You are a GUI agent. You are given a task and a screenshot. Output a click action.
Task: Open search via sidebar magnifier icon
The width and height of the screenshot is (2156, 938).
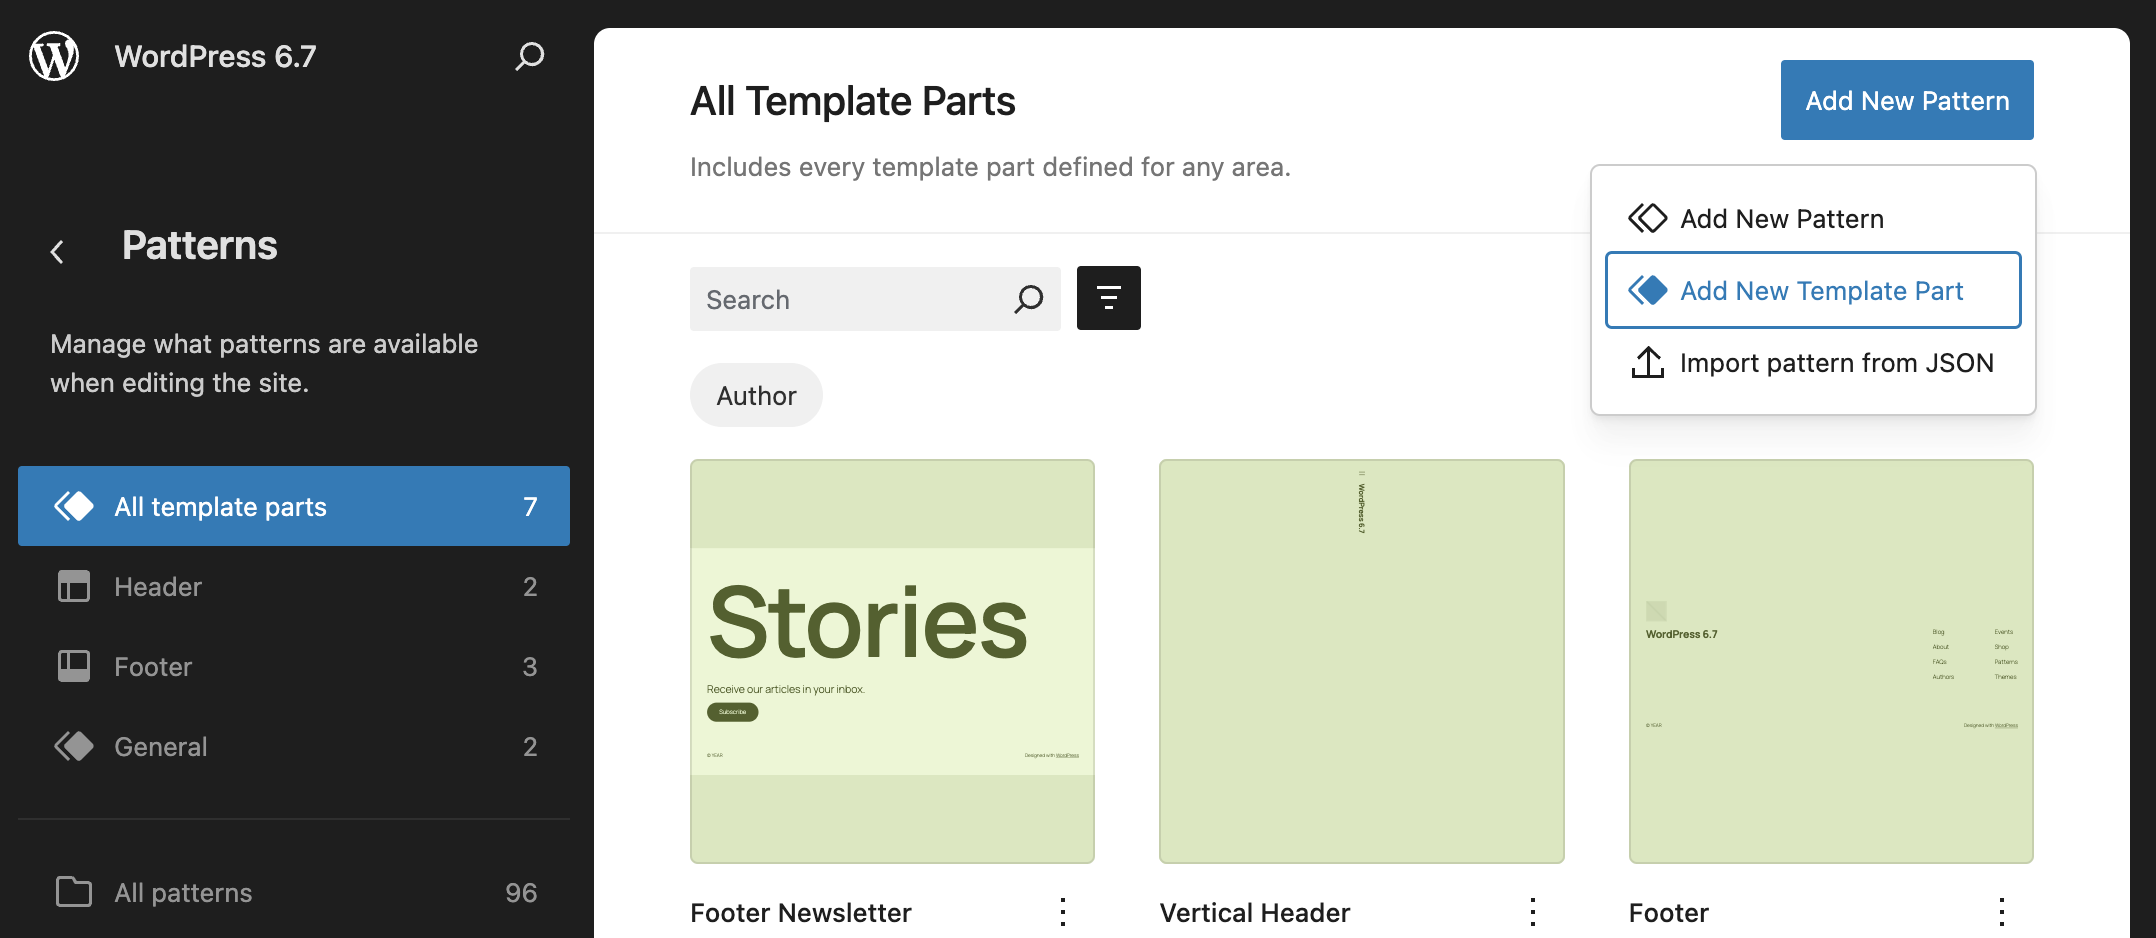coord(529,57)
